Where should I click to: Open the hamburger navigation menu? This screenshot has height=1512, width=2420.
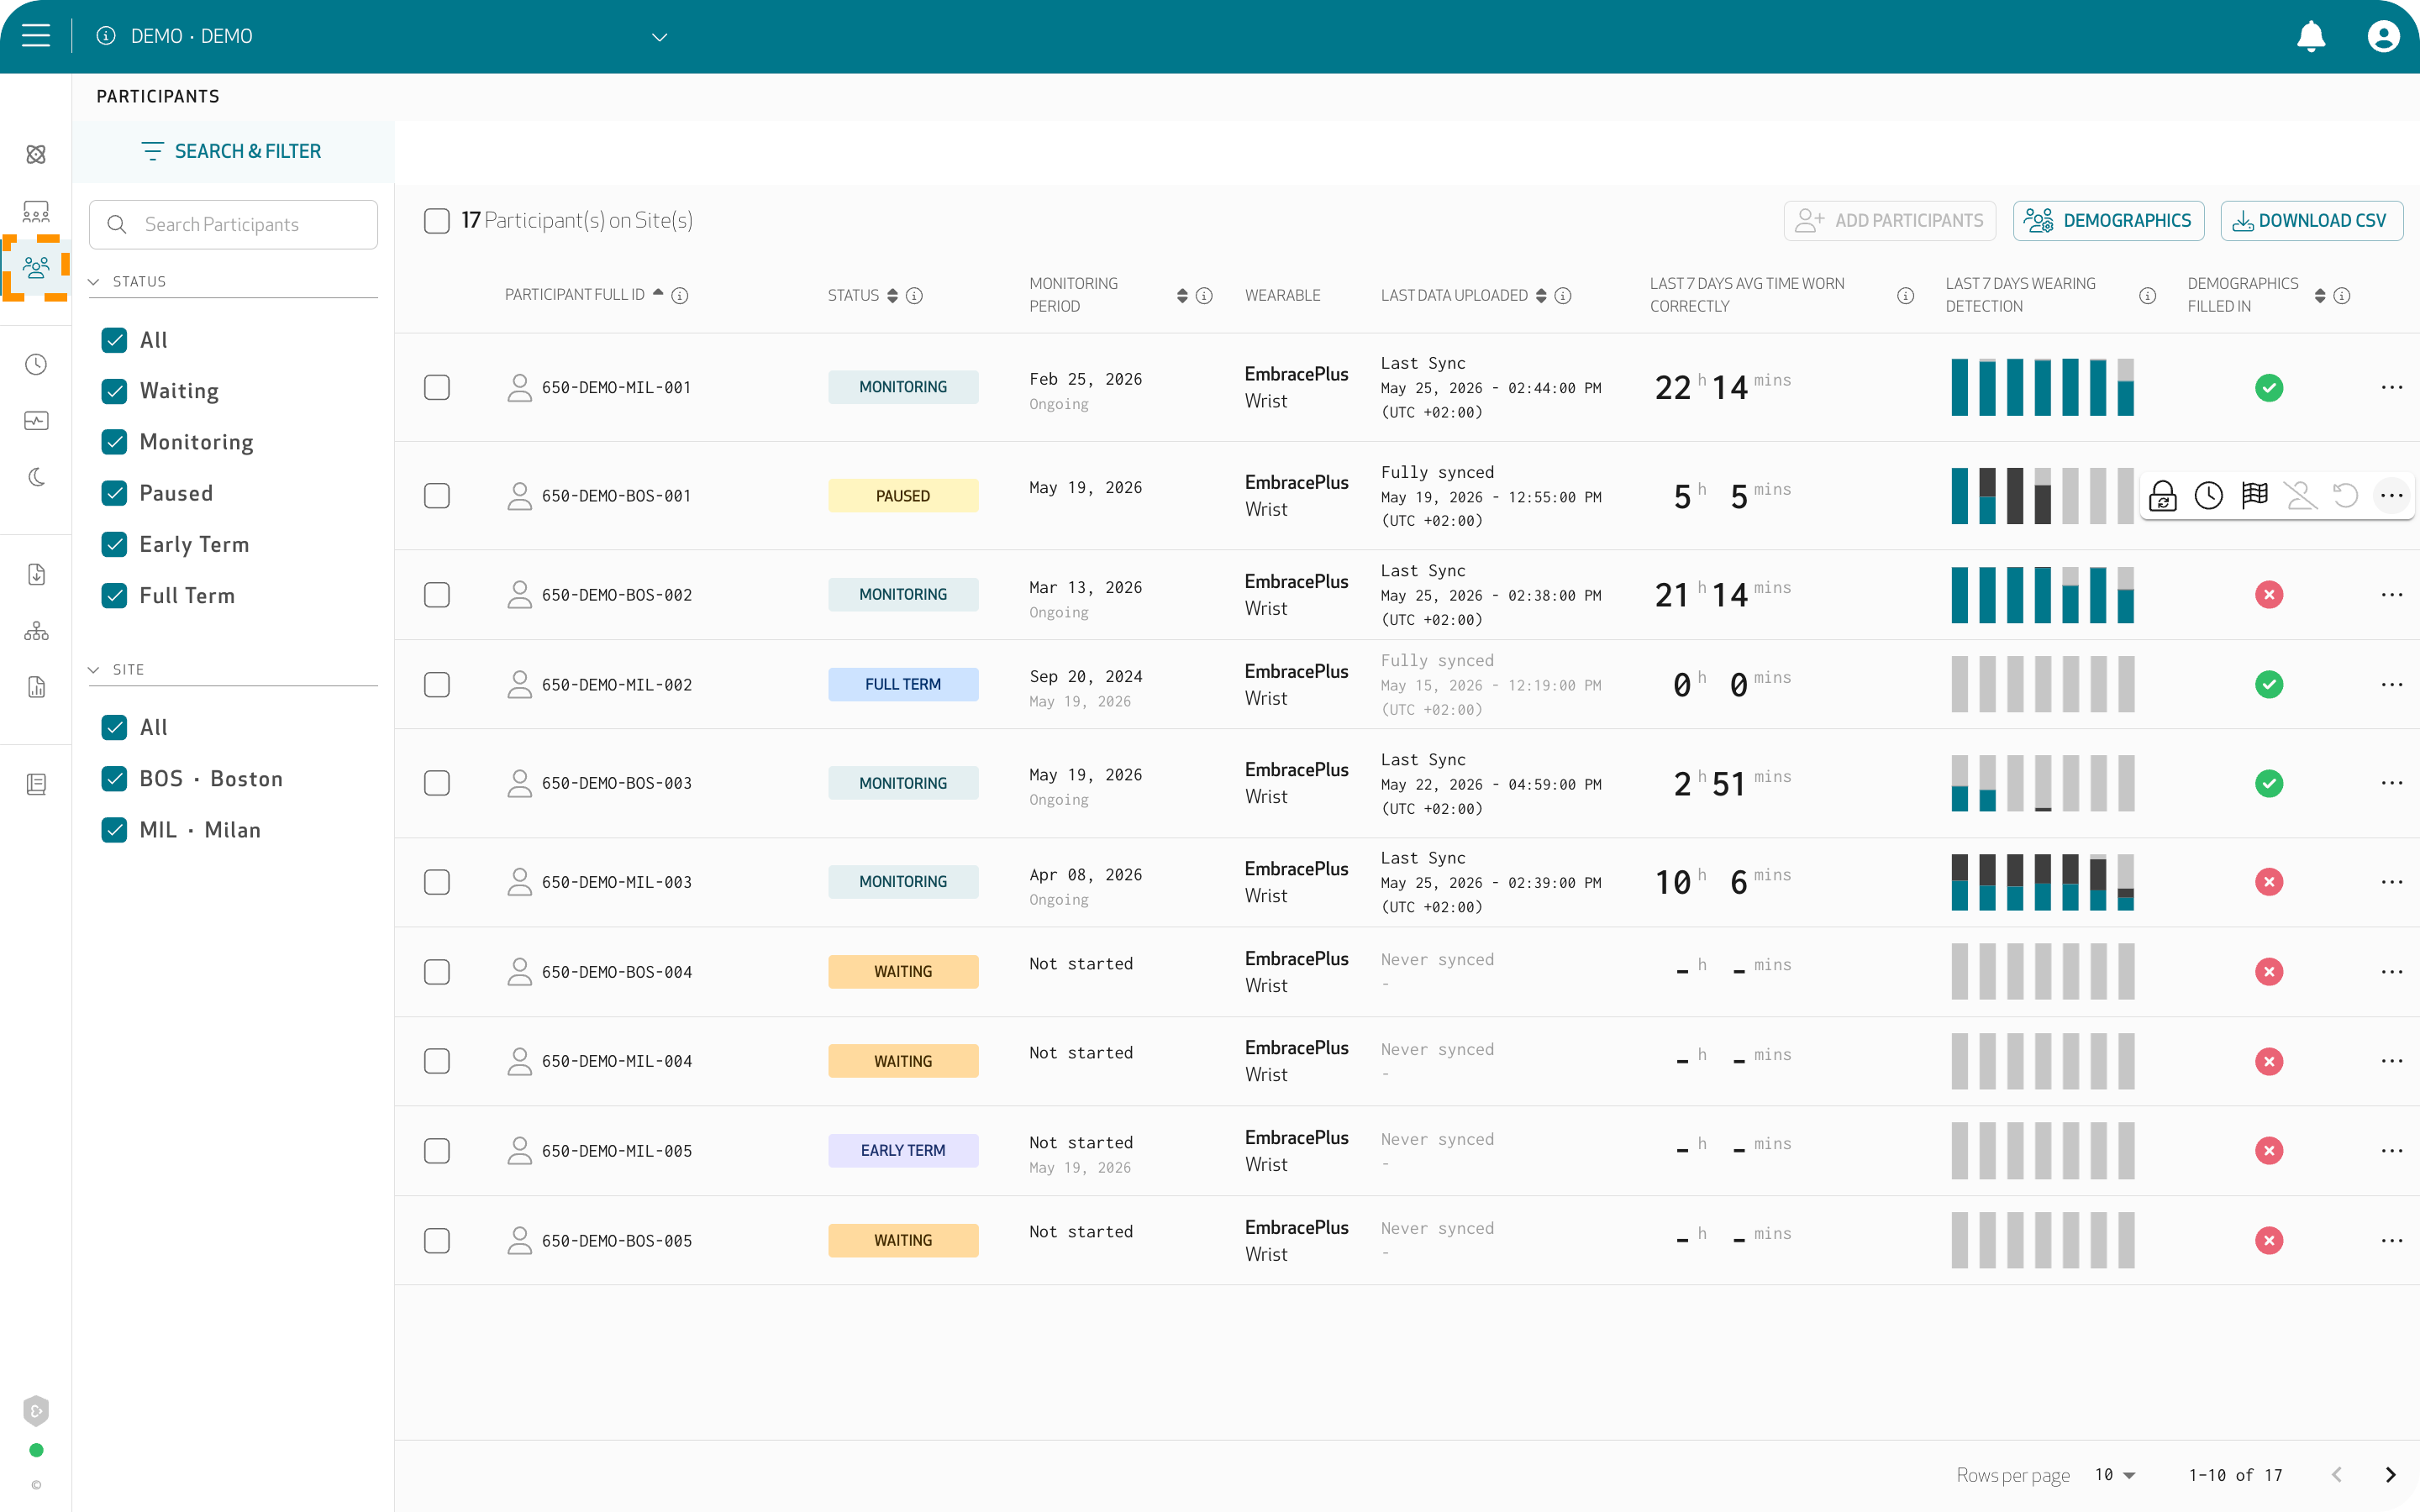pos(36,36)
